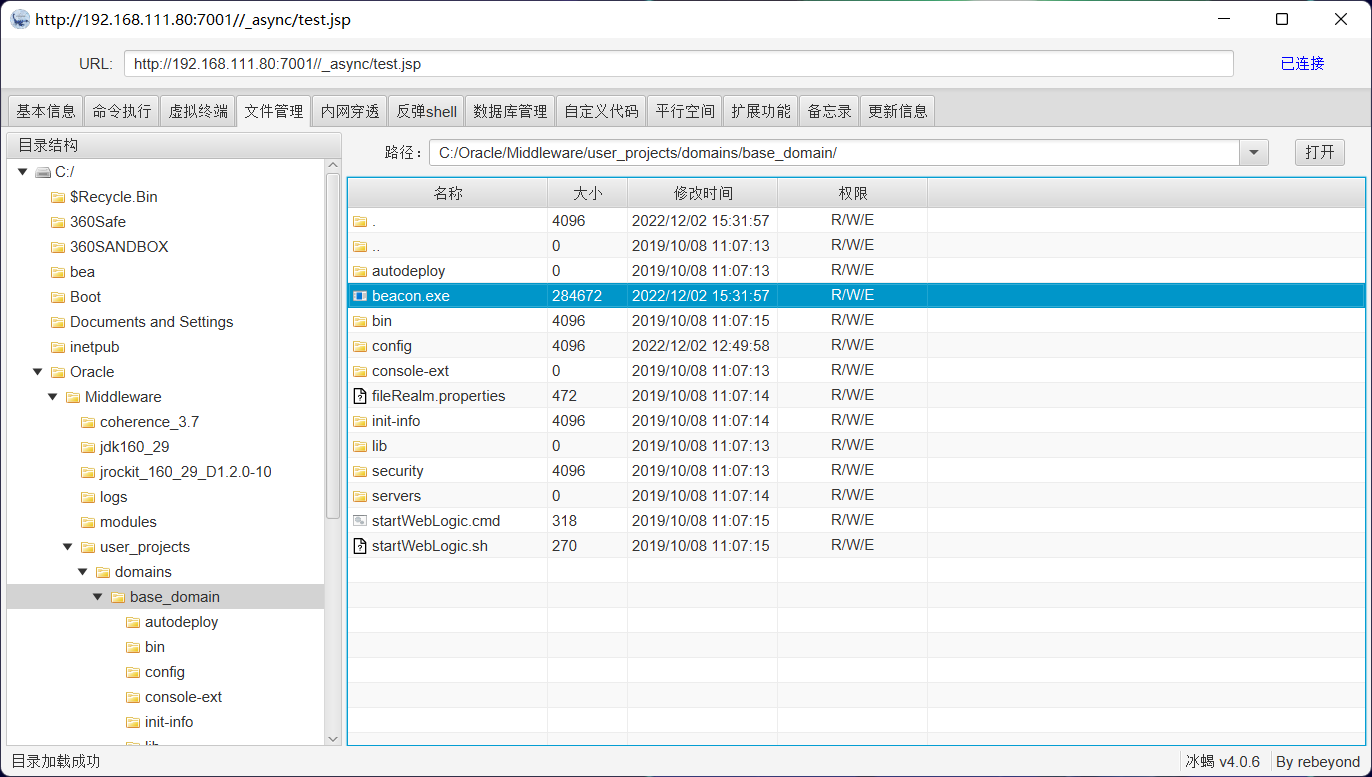
Task: Sort file list by 名称 column
Action: click(448, 193)
